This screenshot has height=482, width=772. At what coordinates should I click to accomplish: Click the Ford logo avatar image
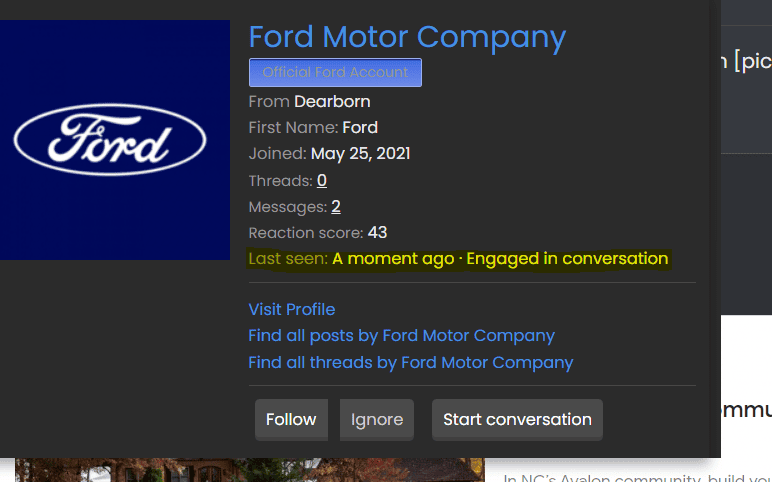115,140
